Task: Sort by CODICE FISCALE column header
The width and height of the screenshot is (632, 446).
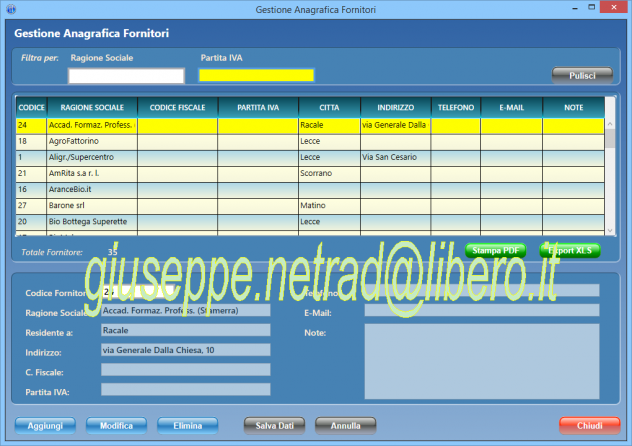Action: click(177, 108)
